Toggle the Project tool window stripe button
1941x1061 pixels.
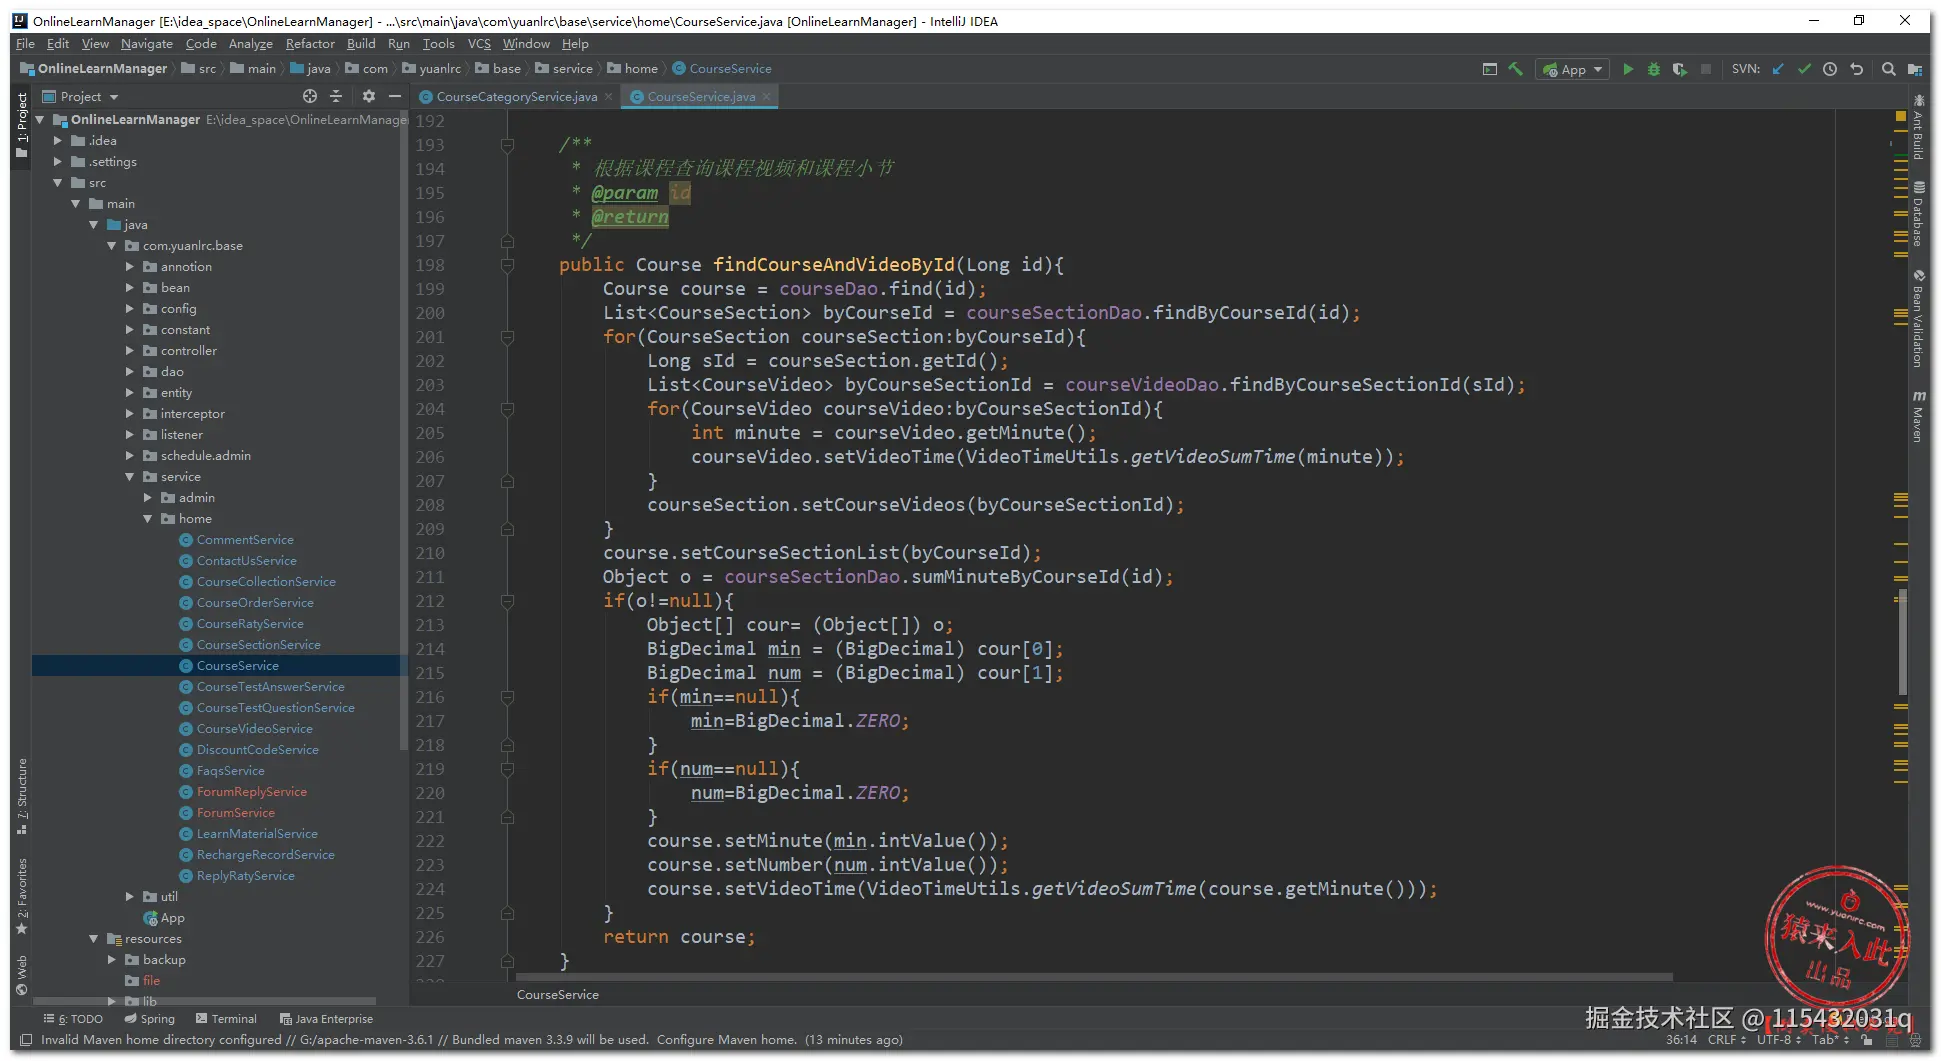(22, 125)
